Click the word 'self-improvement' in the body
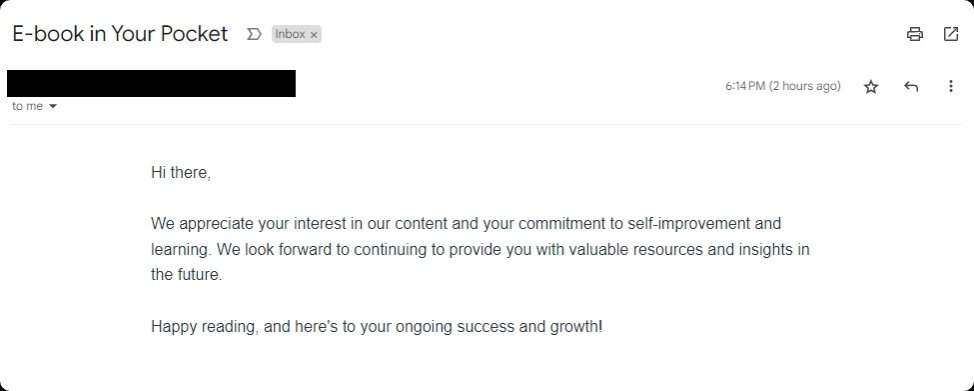This screenshot has height=391, width=974. coord(689,223)
